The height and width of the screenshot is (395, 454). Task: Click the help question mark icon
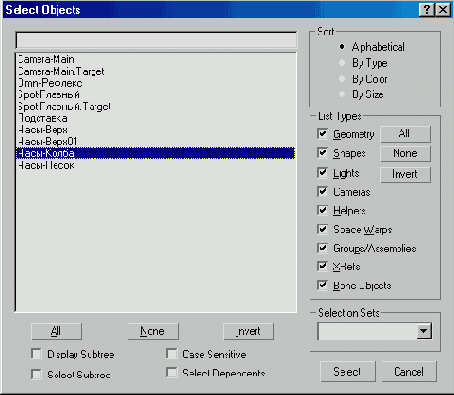(x=427, y=10)
